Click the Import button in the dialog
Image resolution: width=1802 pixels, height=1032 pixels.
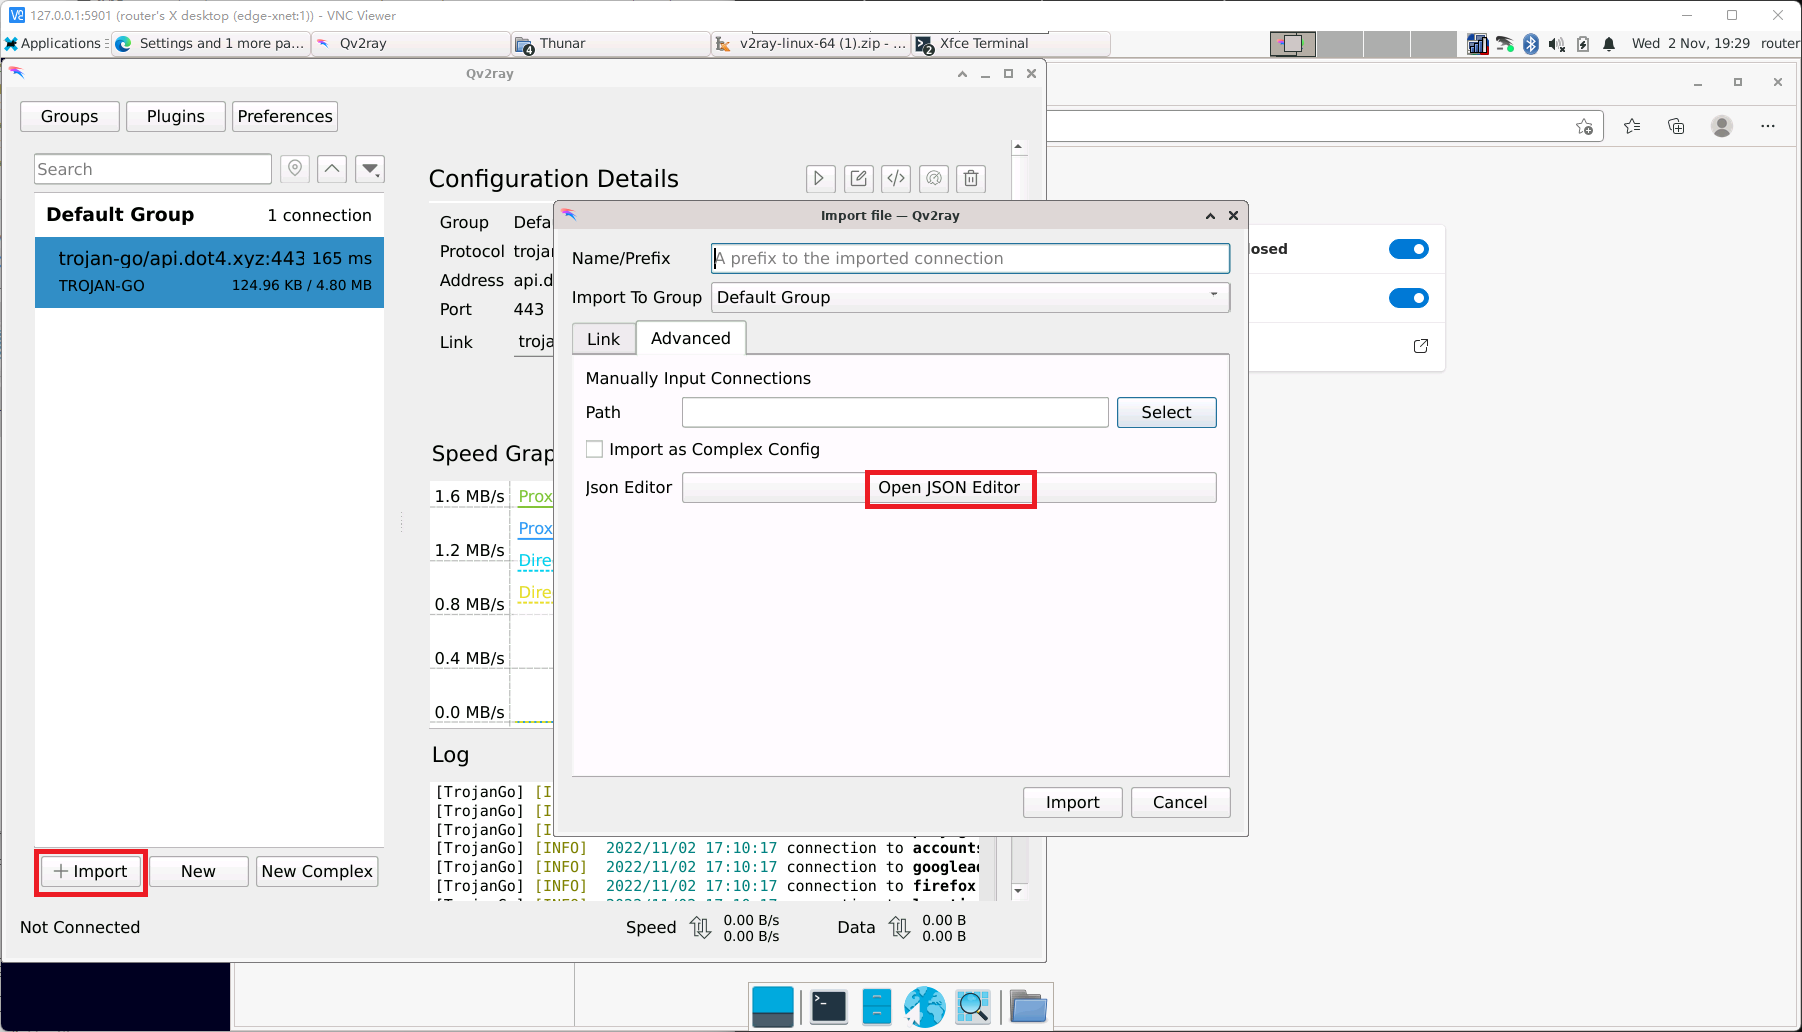(1072, 802)
